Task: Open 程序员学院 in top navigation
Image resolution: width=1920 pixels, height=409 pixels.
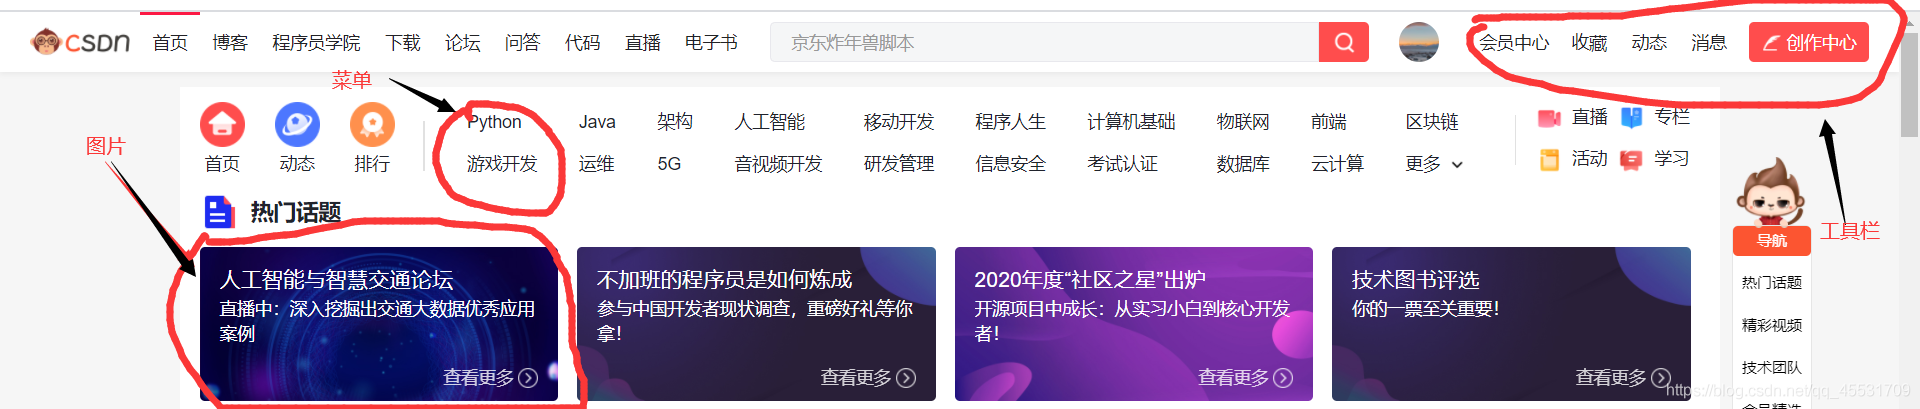Action: tap(316, 43)
